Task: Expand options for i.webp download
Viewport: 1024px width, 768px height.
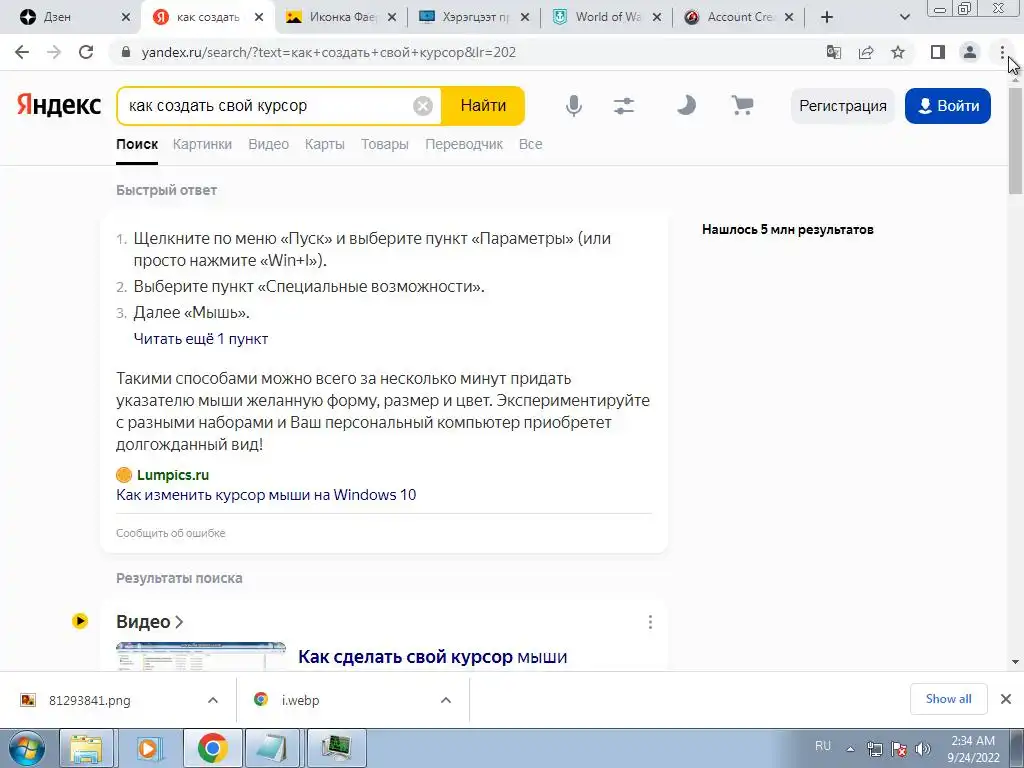Action: pyautogui.click(x=446, y=700)
